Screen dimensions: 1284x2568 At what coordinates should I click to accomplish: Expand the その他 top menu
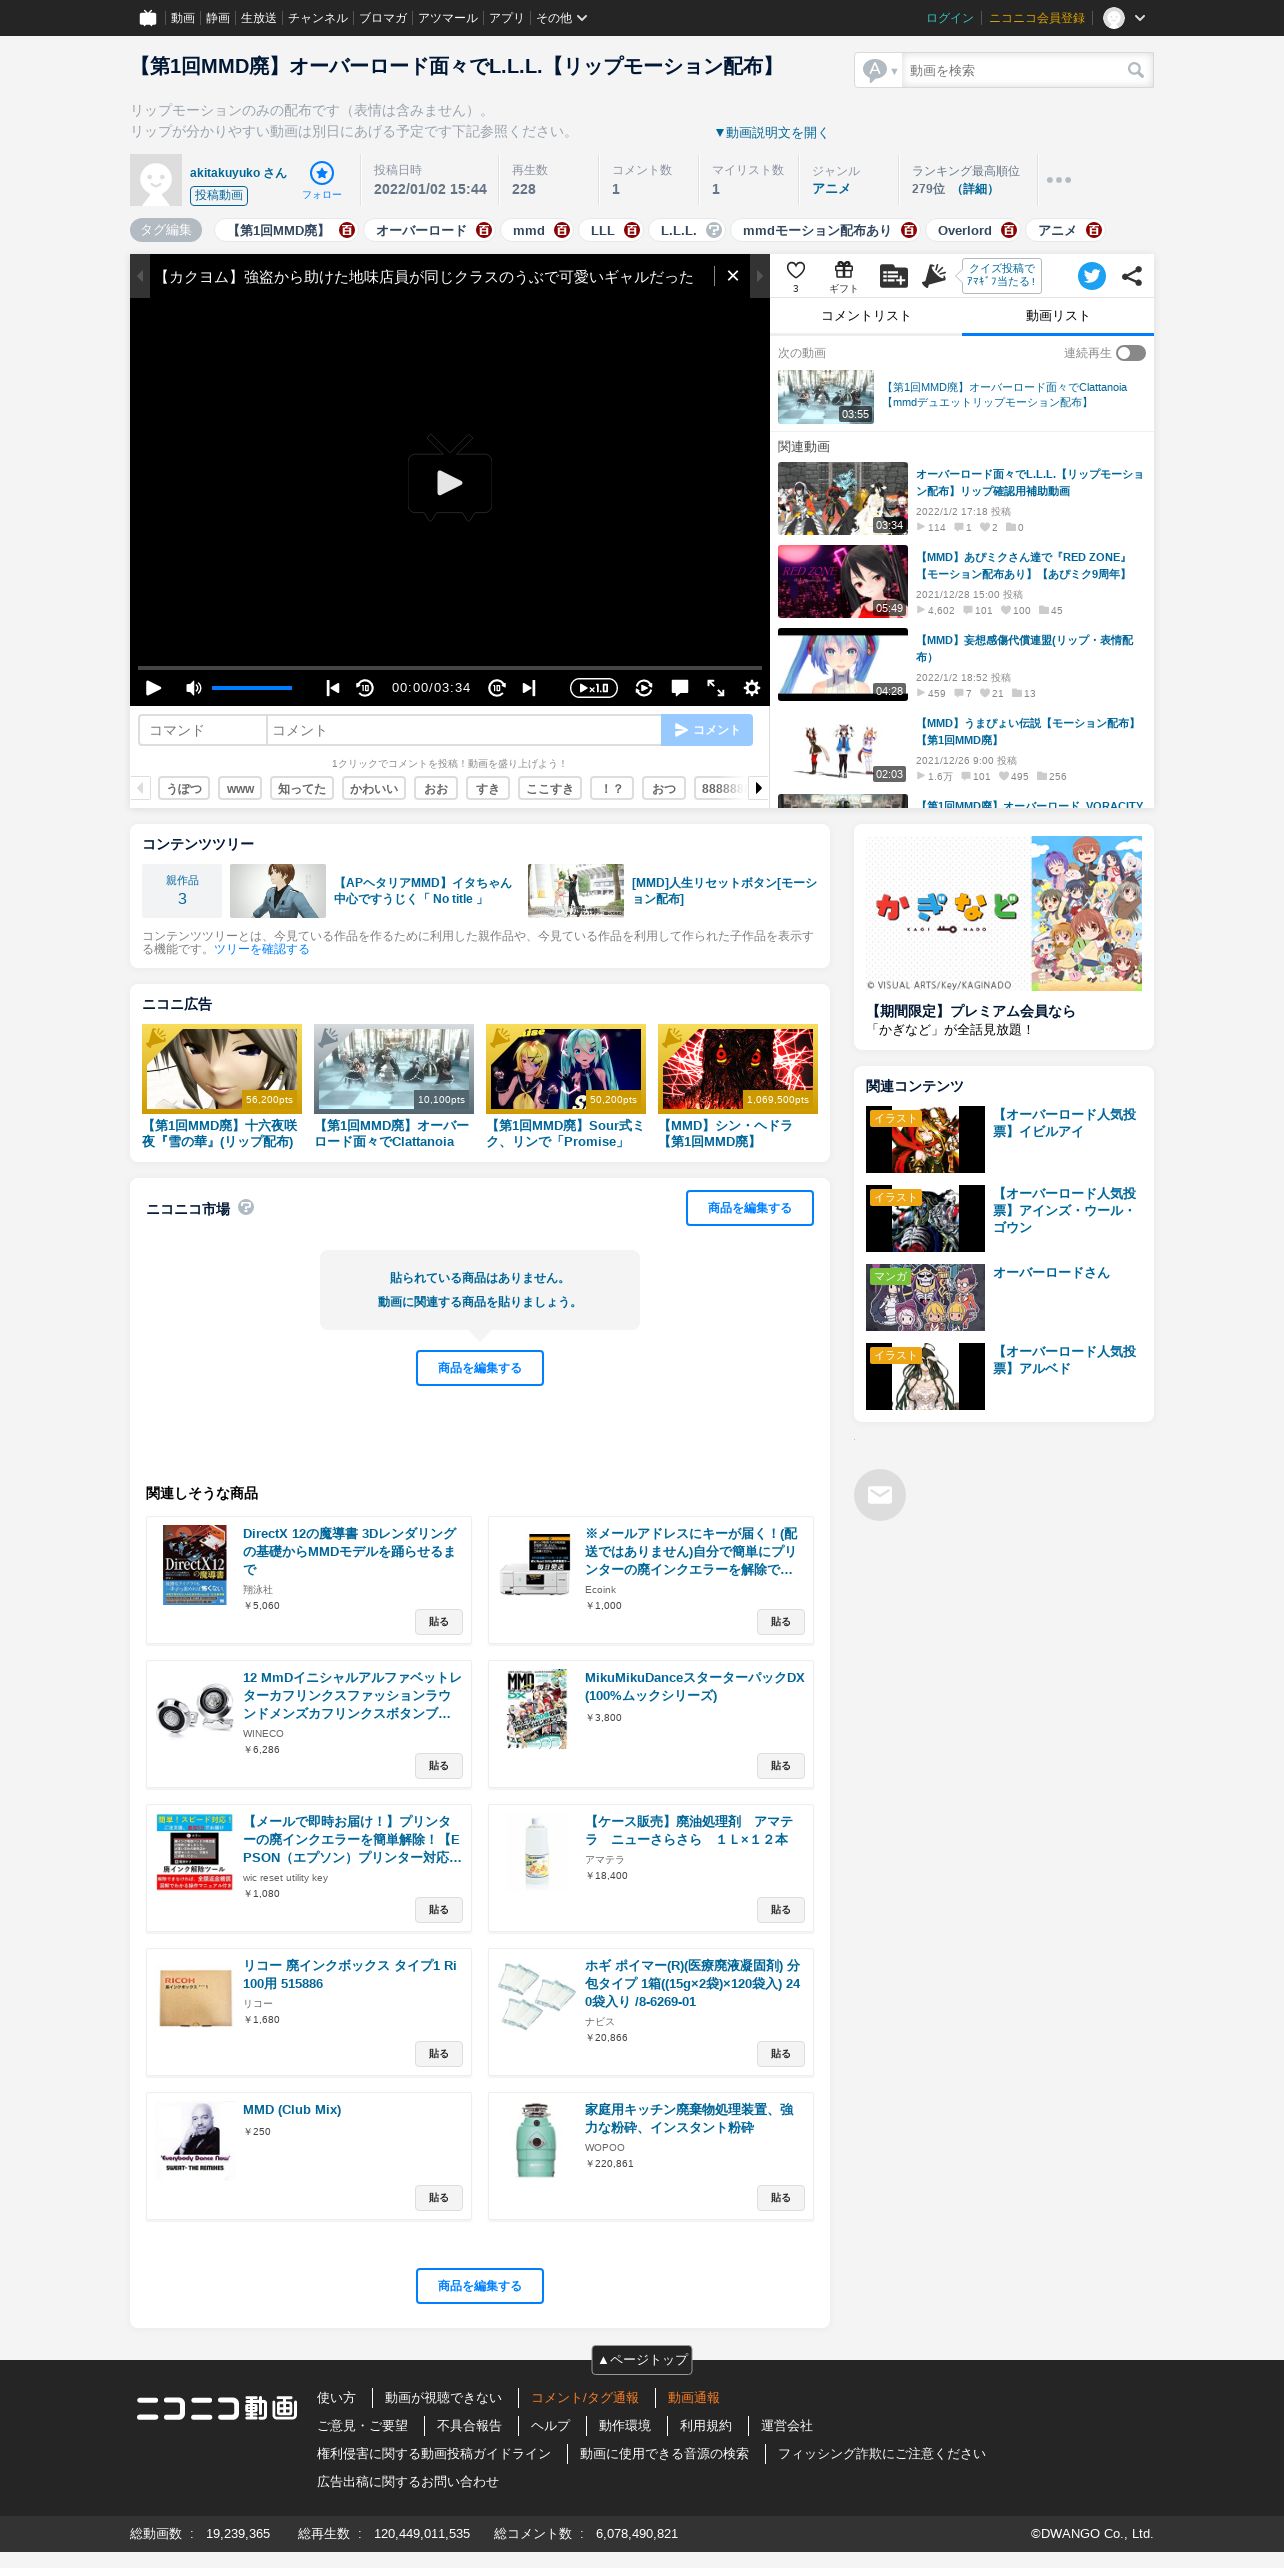(561, 18)
